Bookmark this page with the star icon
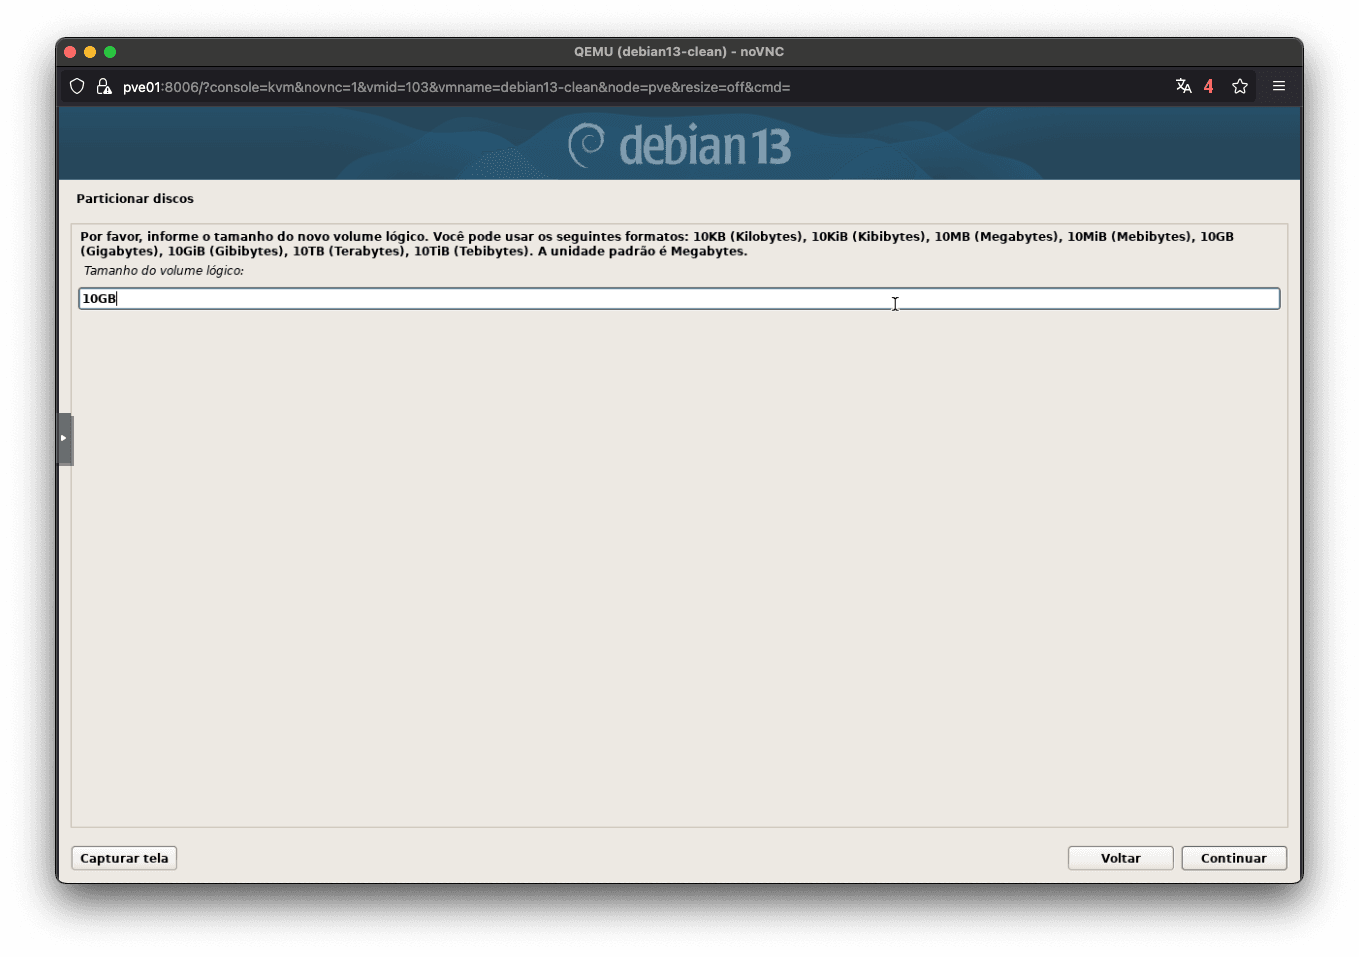This screenshot has height=957, width=1359. tap(1240, 86)
